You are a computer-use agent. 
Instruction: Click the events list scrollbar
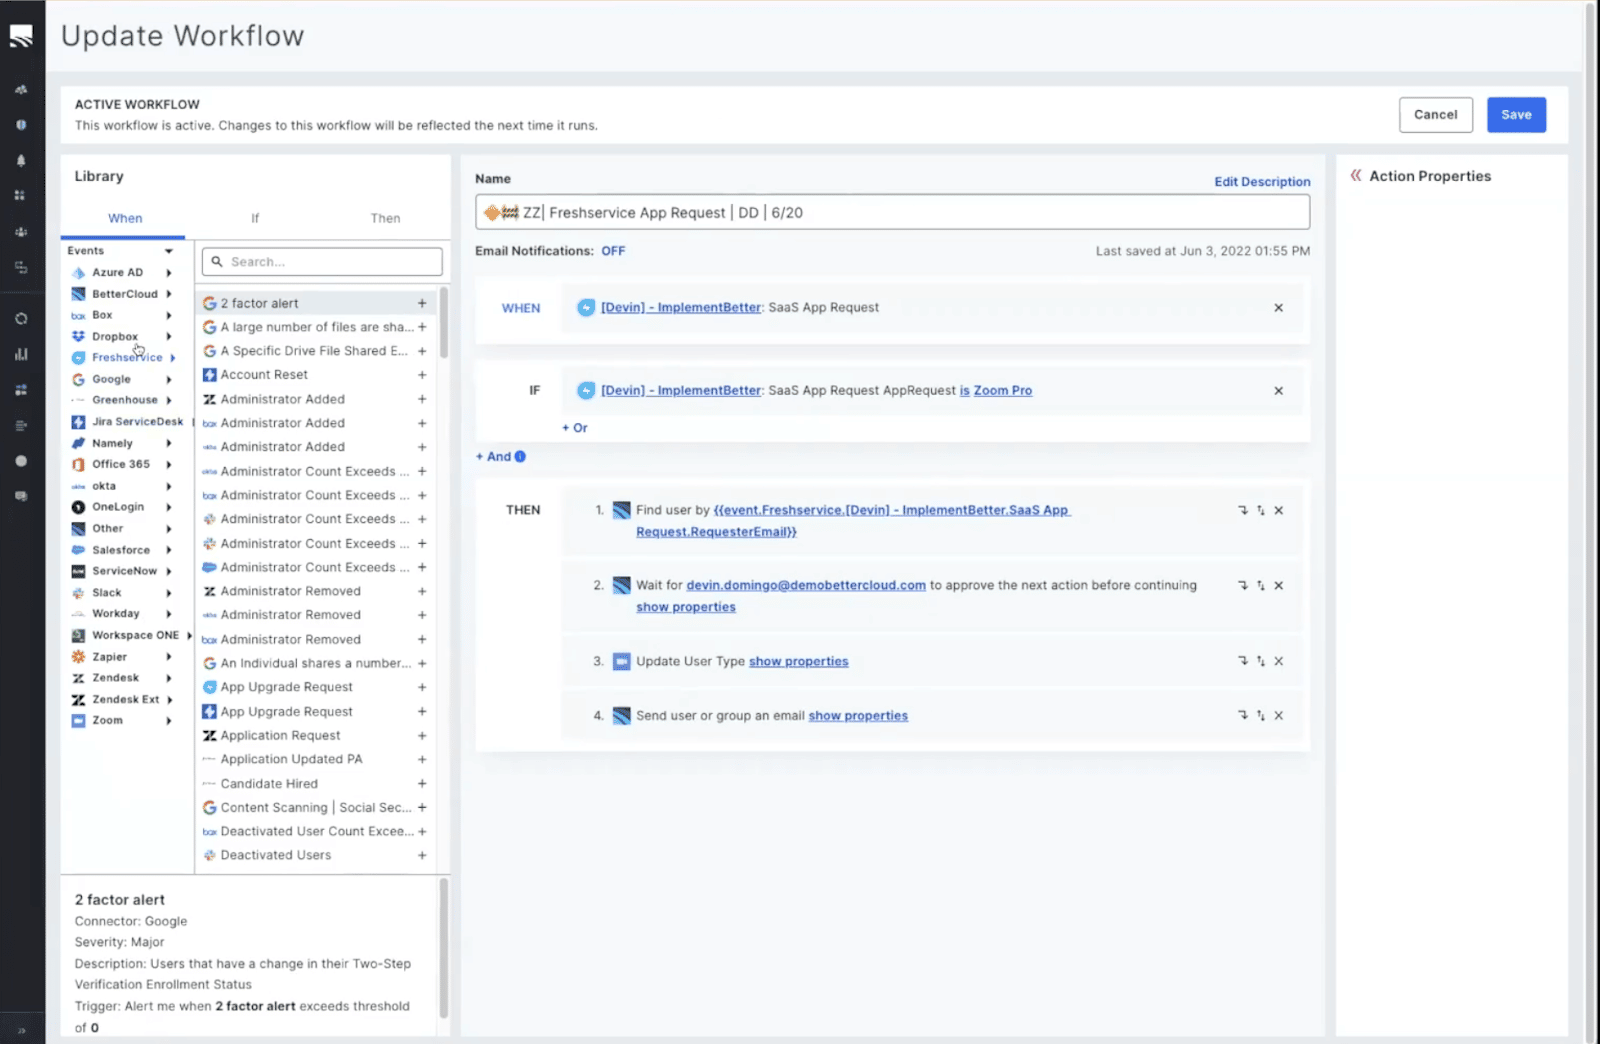pyautogui.click(x=443, y=322)
